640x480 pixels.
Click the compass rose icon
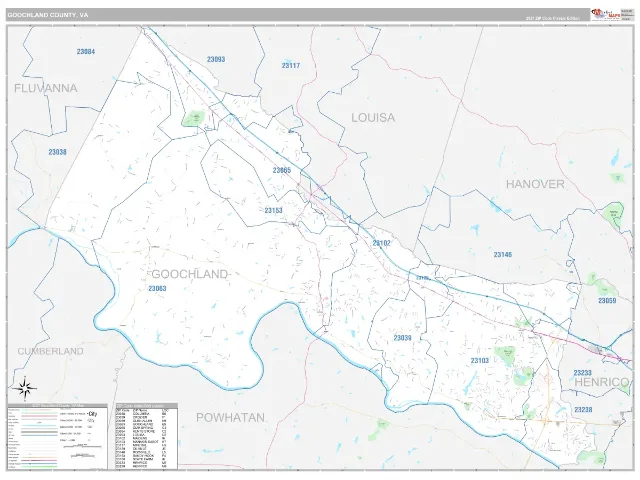point(24,388)
